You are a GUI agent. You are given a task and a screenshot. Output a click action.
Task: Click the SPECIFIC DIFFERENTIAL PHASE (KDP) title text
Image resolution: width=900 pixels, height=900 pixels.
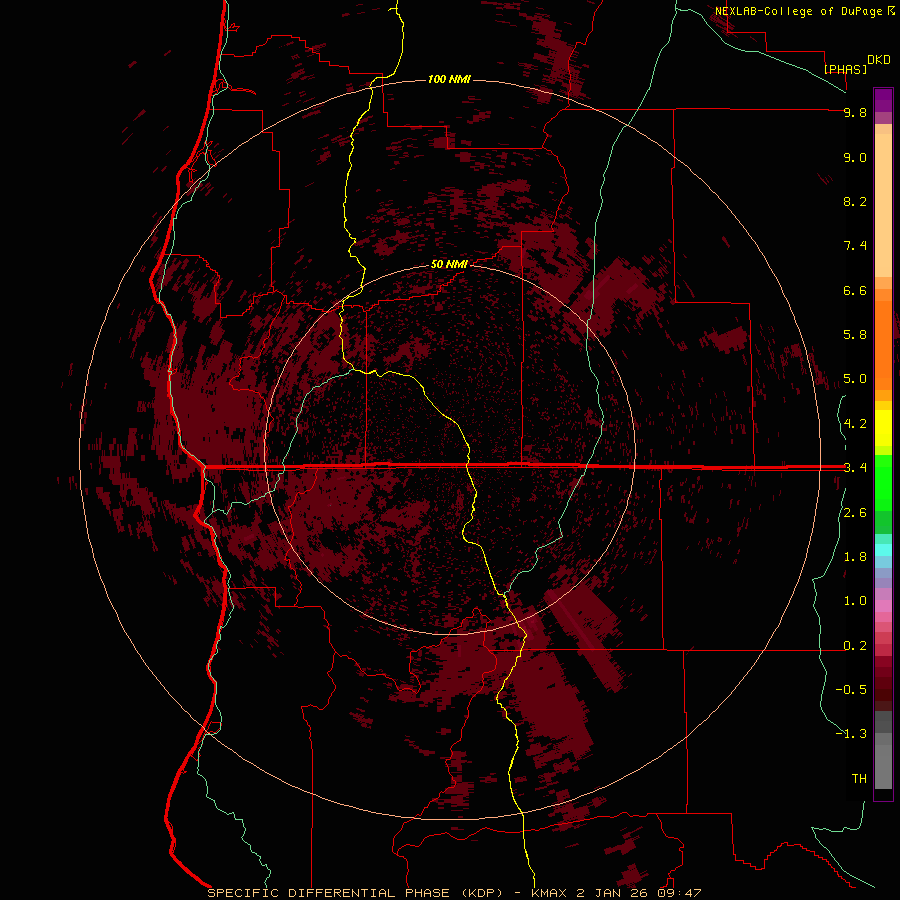pos(355,893)
